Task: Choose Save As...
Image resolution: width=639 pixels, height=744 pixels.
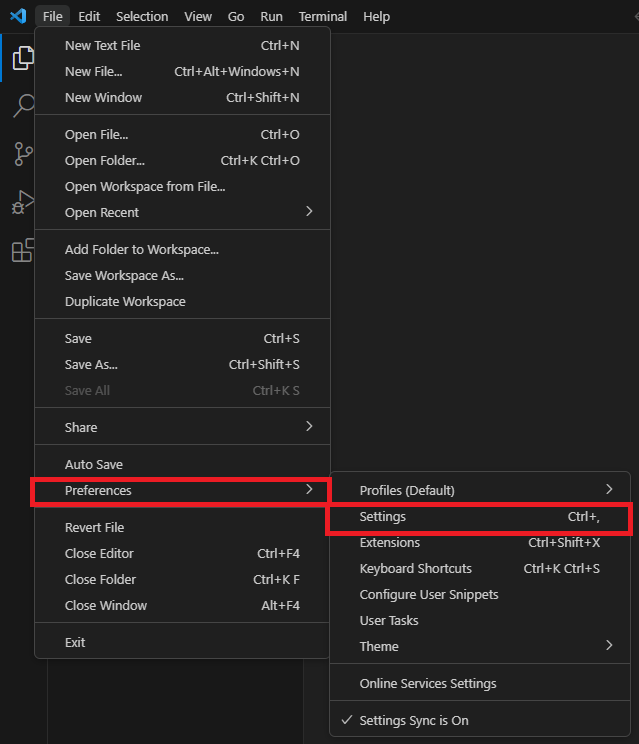Action: tap(182, 365)
